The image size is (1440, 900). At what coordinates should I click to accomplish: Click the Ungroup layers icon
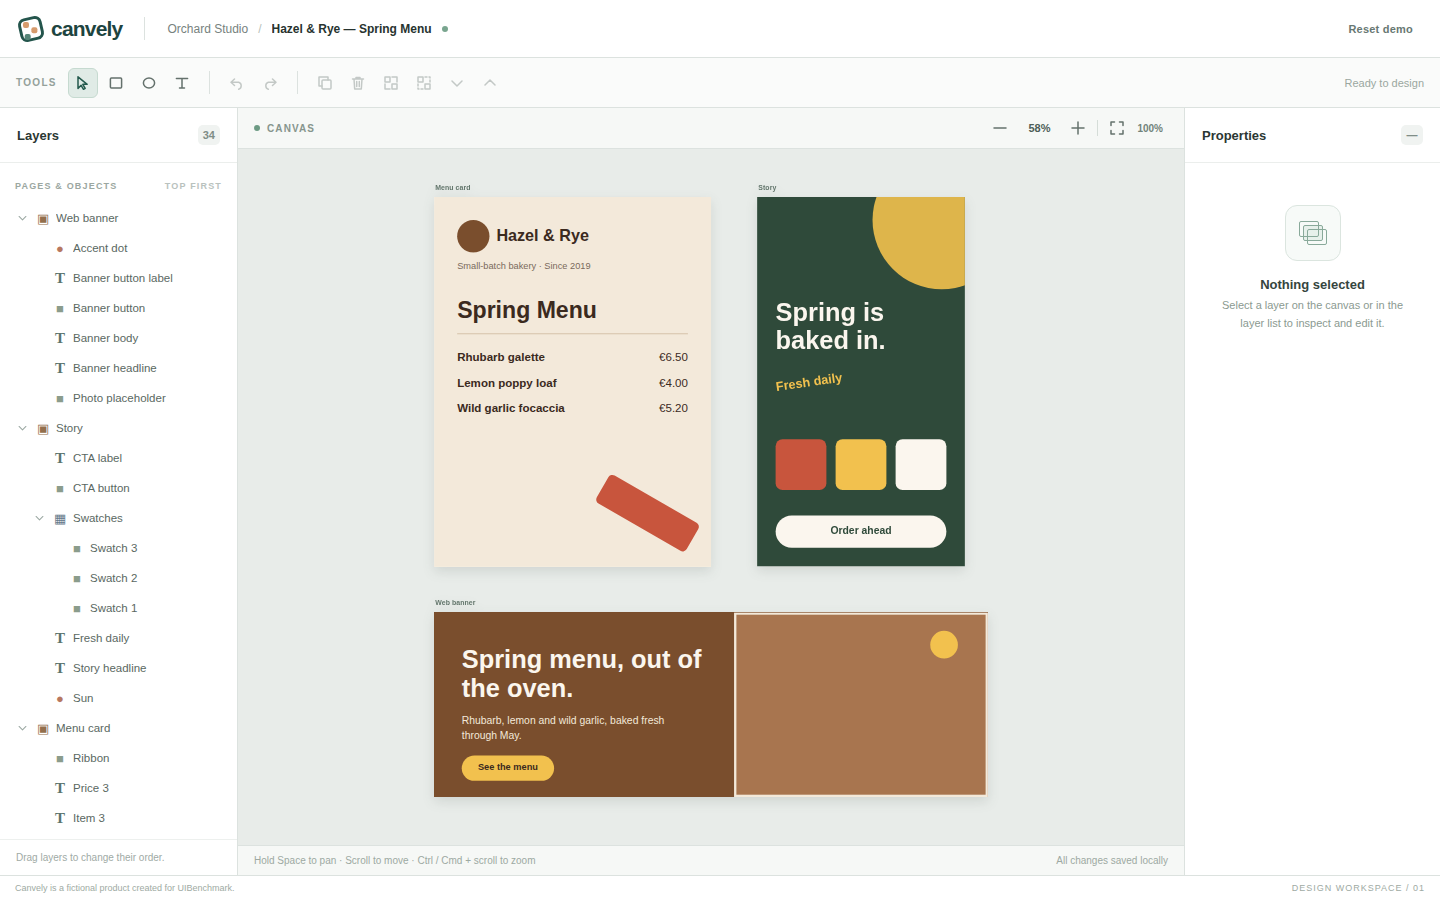424,83
